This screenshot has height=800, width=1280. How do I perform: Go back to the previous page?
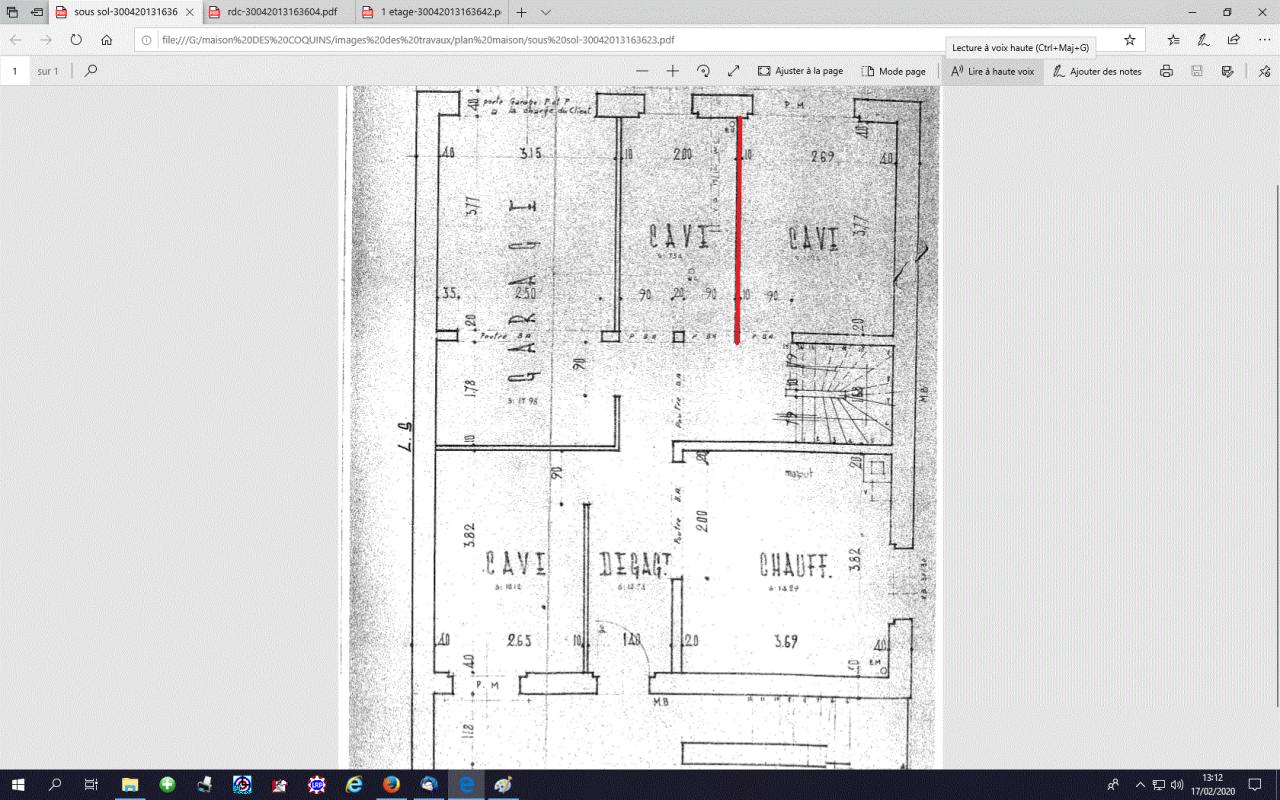[16, 40]
